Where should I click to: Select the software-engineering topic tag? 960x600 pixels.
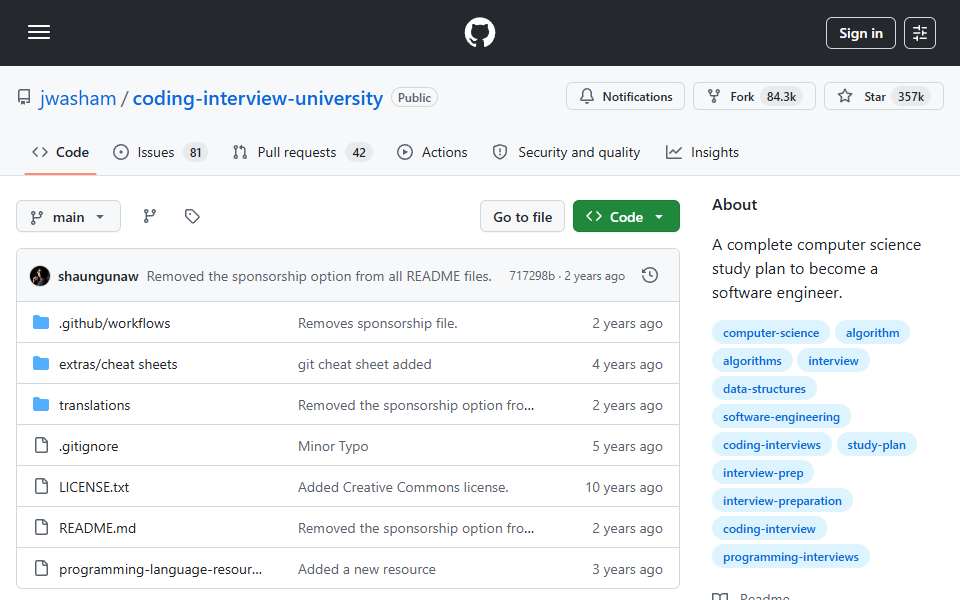tap(781, 417)
